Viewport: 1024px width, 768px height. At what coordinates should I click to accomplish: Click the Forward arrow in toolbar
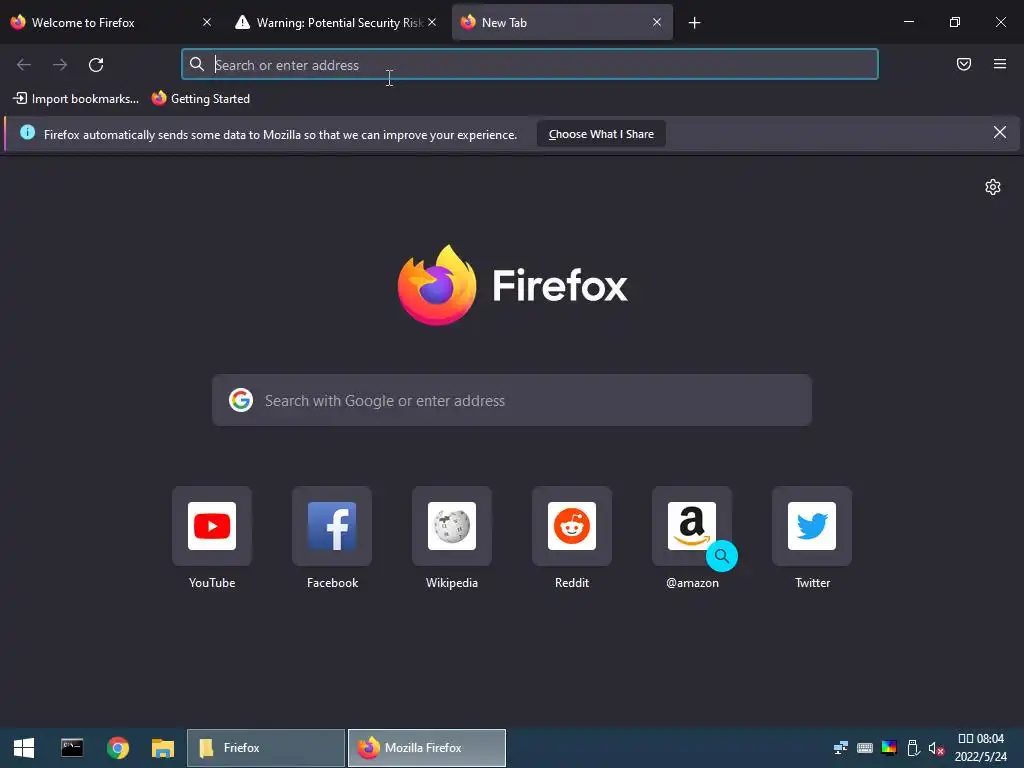coord(60,65)
